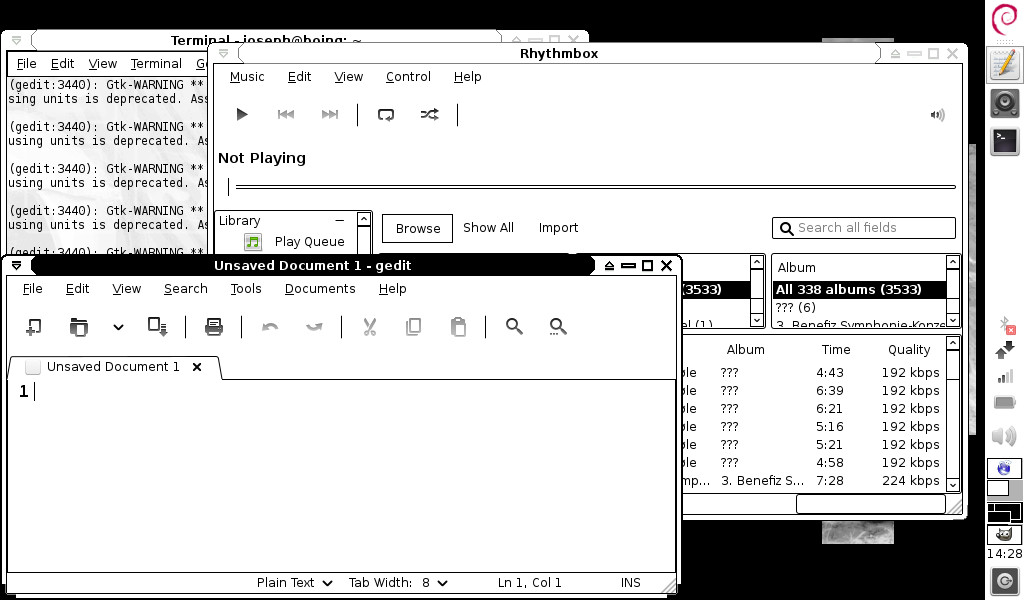The width and height of the screenshot is (1024, 600).
Task: Sort tracks by Quality column header
Action: coord(909,349)
